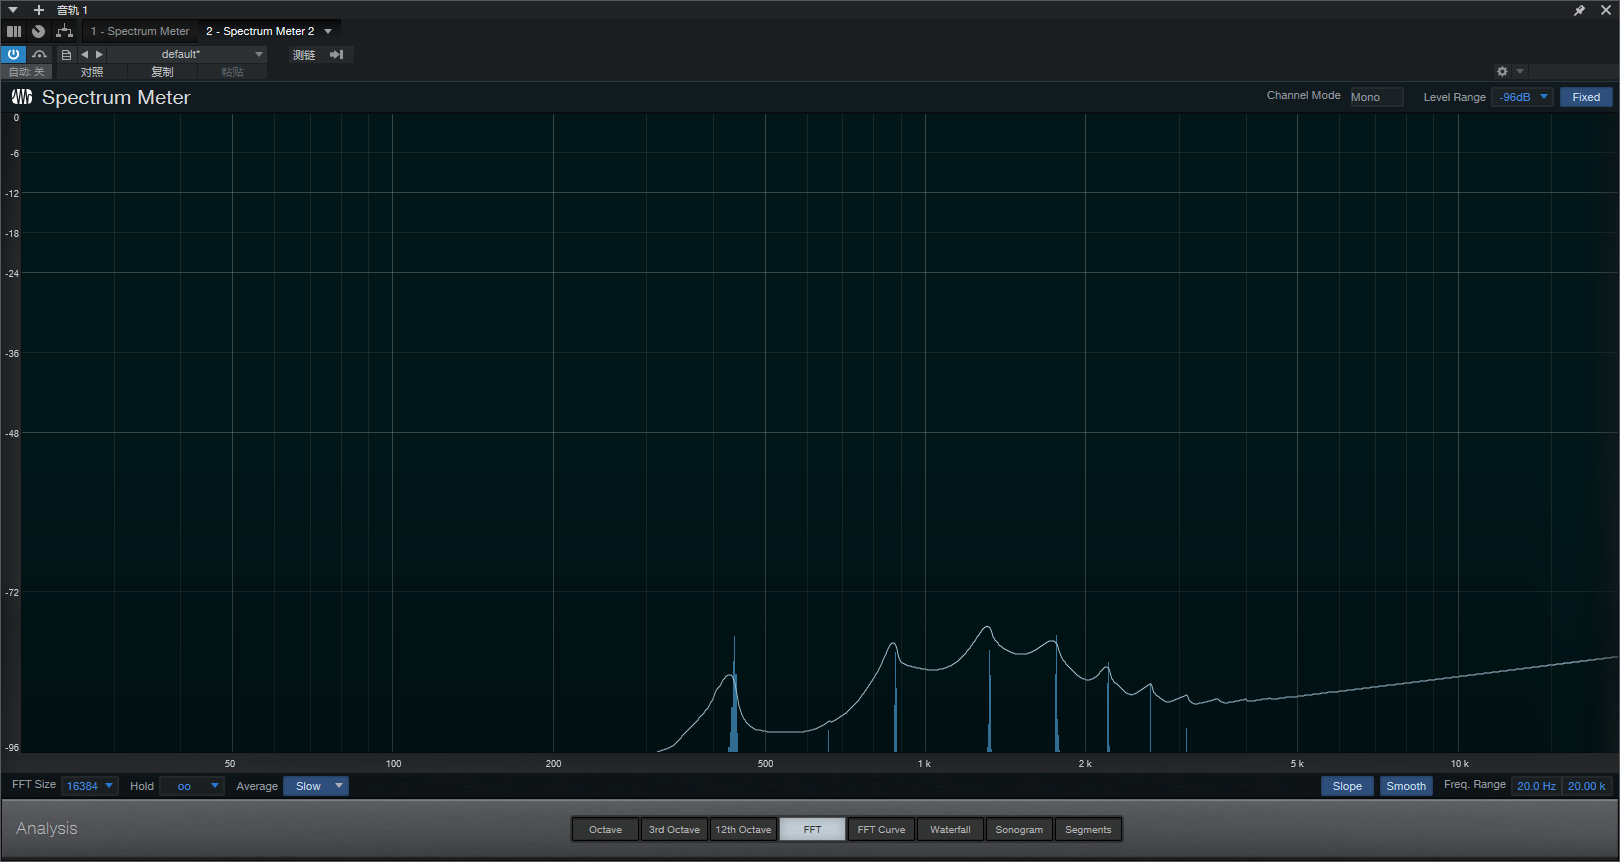Image resolution: width=1620 pixels, height=862 pixels.
Task: Toggle the plugin power bypass button
Action: (13, 54)
